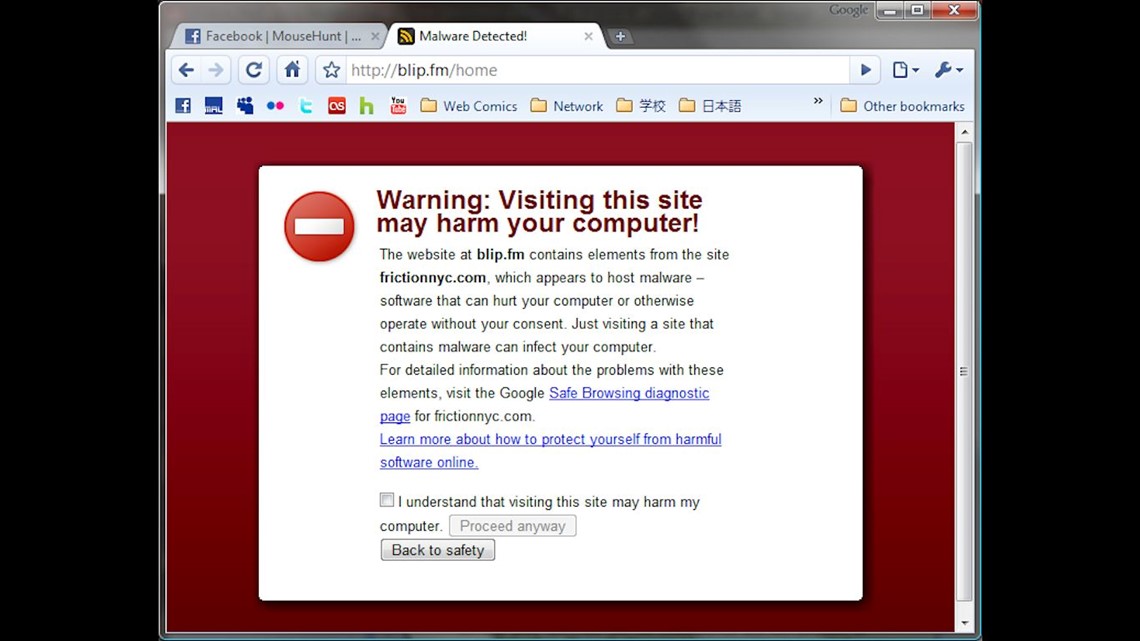Click the Back to safety button
Image resolution: width=1140 pixels, height=641 pixels.
click(438, 550)
